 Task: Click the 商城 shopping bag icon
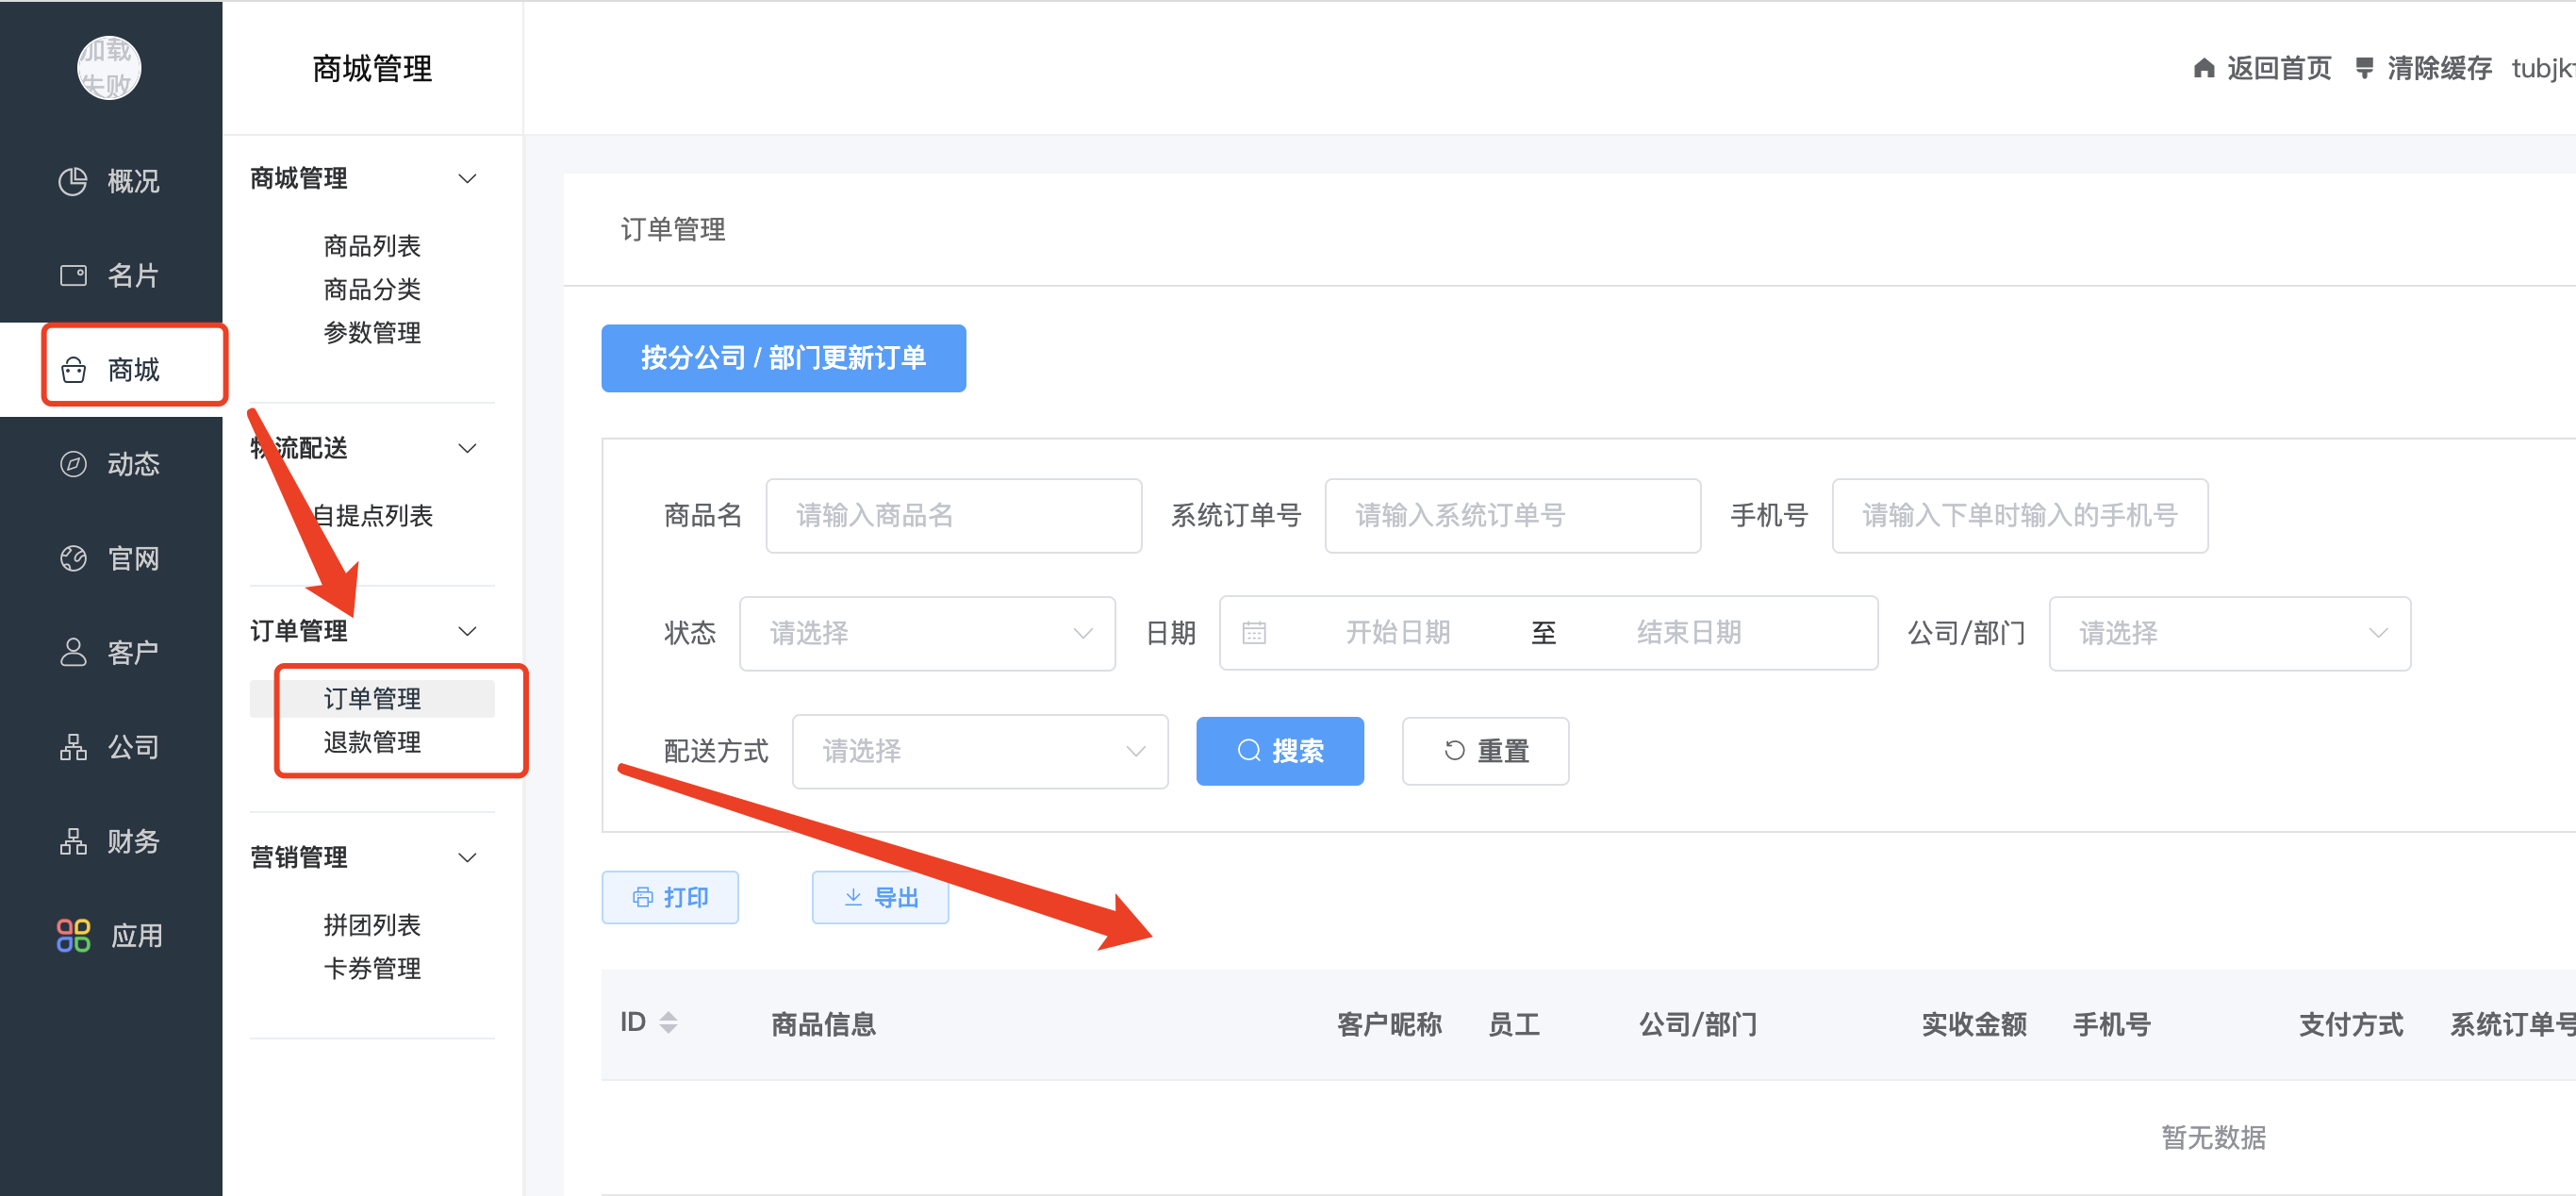[x=73, y=370]
